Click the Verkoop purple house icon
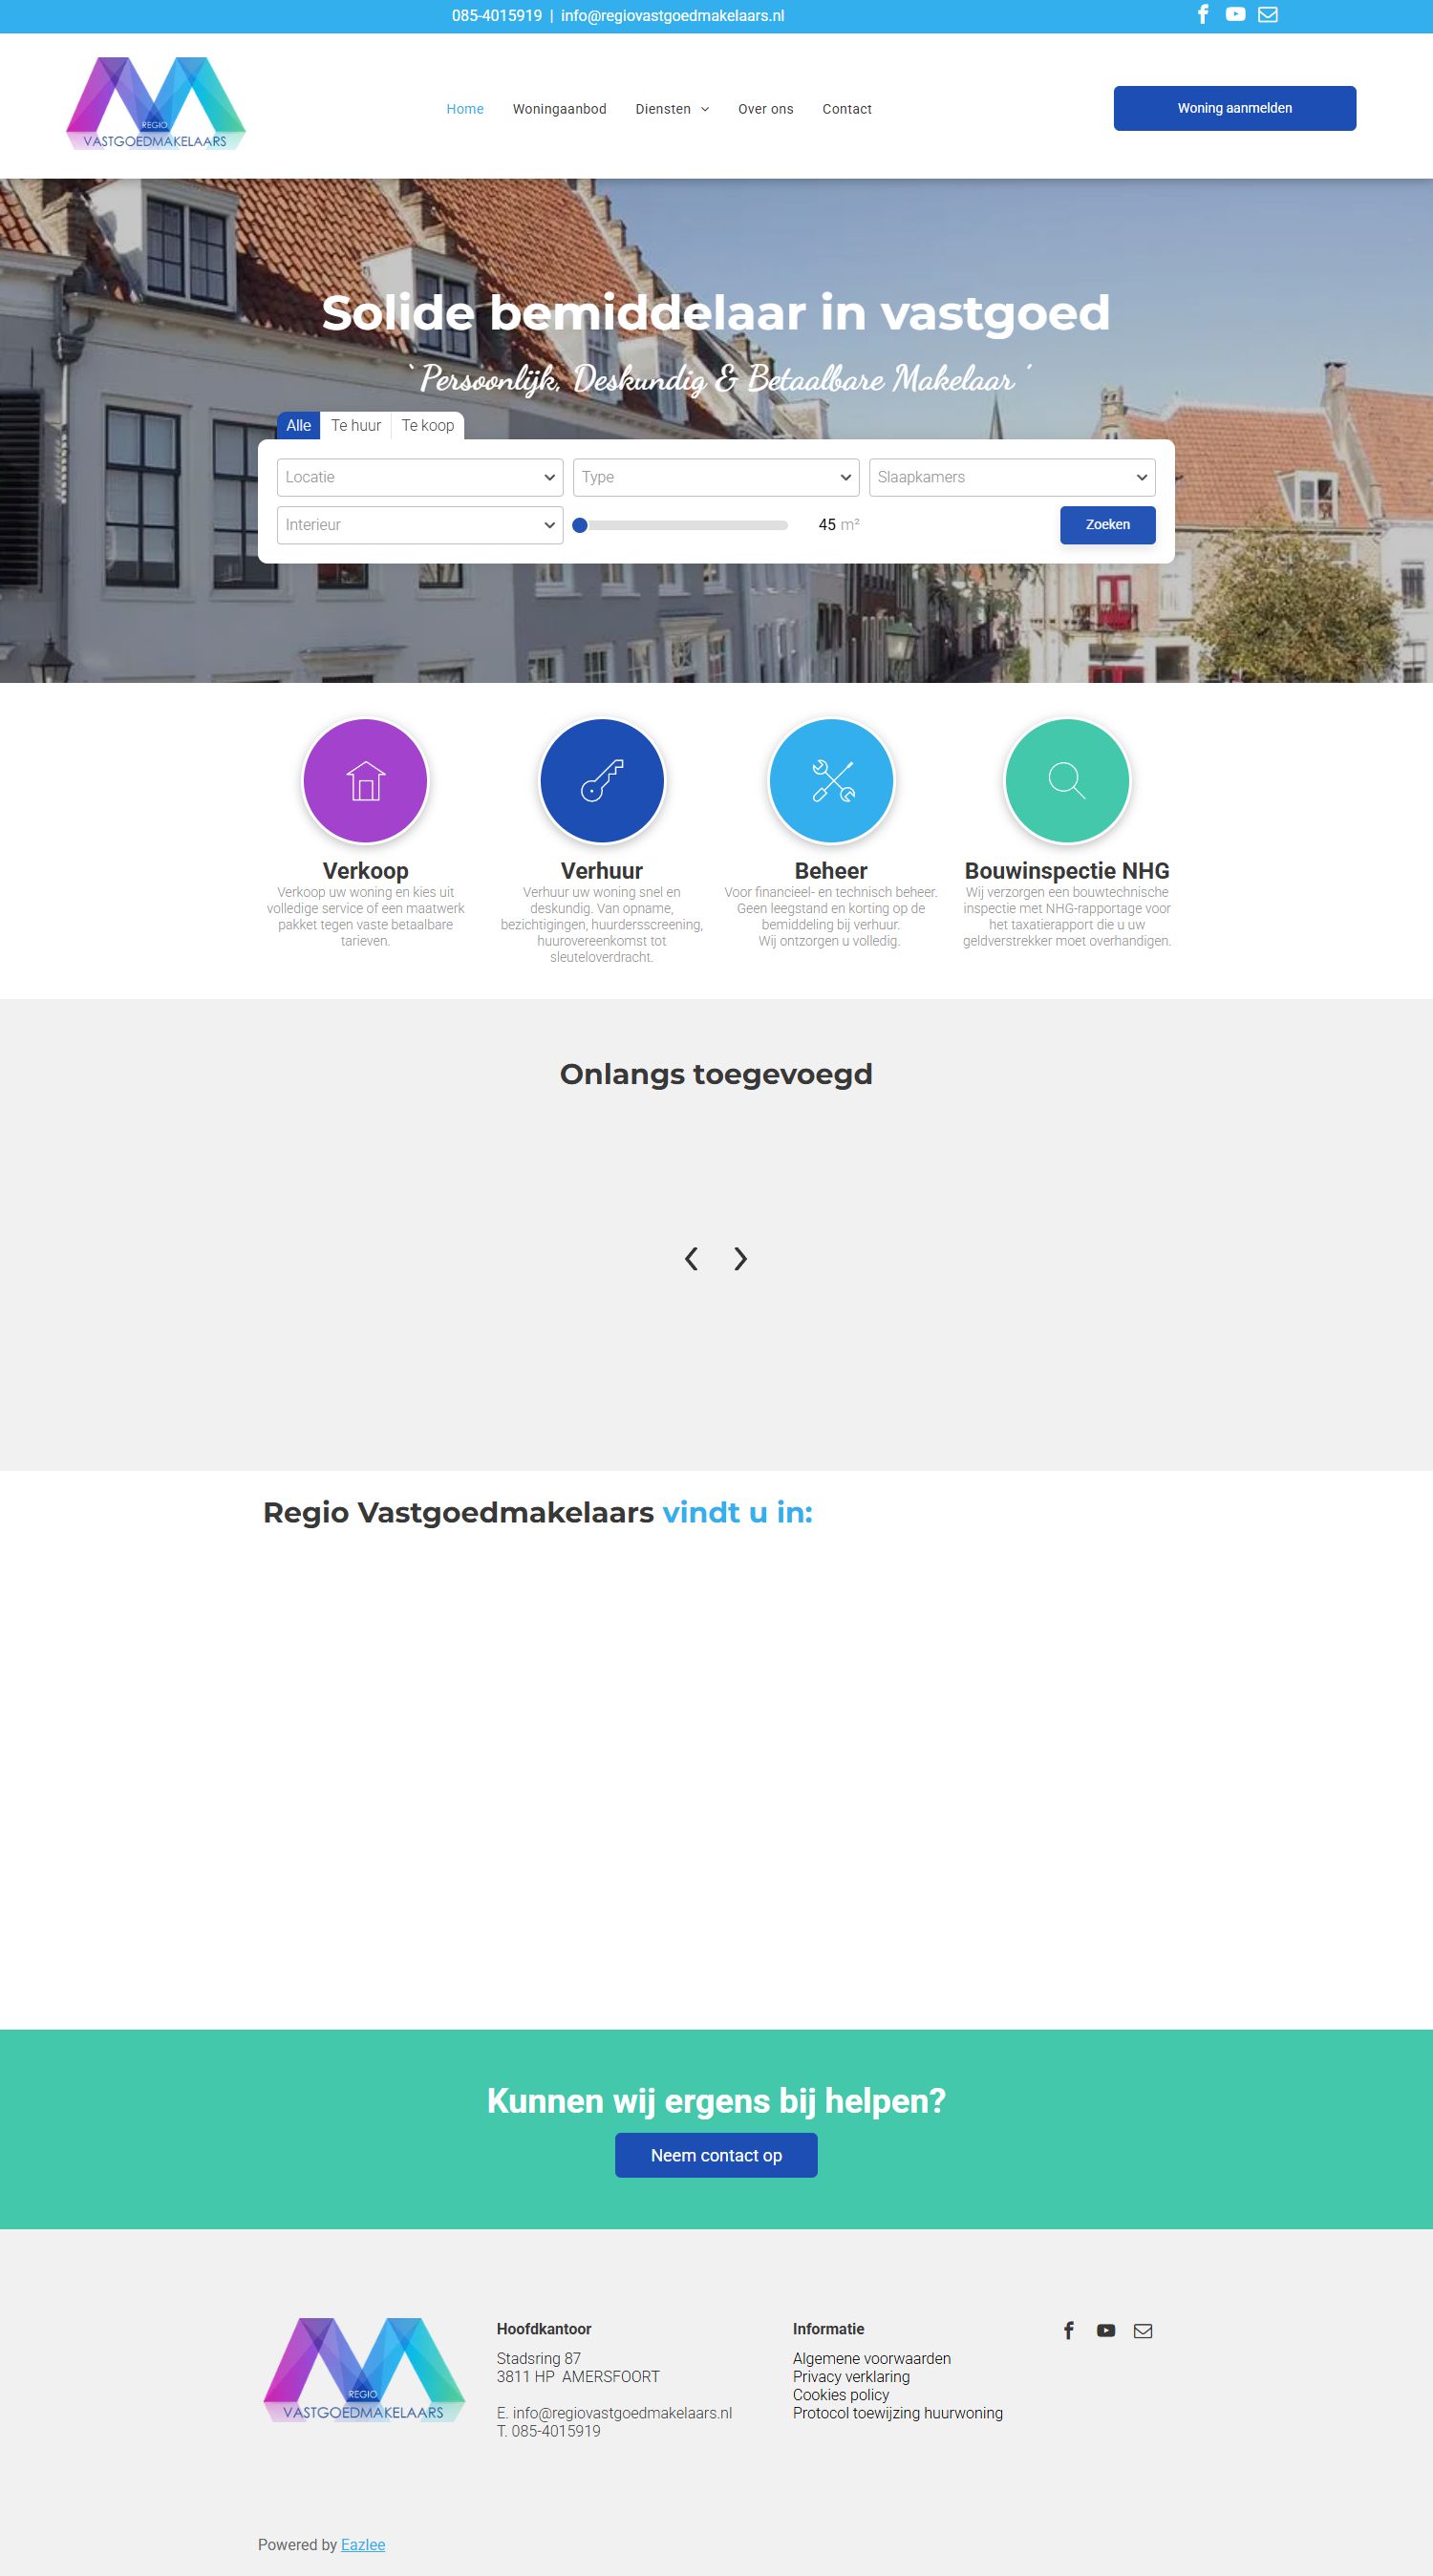This screenshot has height=2576, width=1433. pos(365,781)
